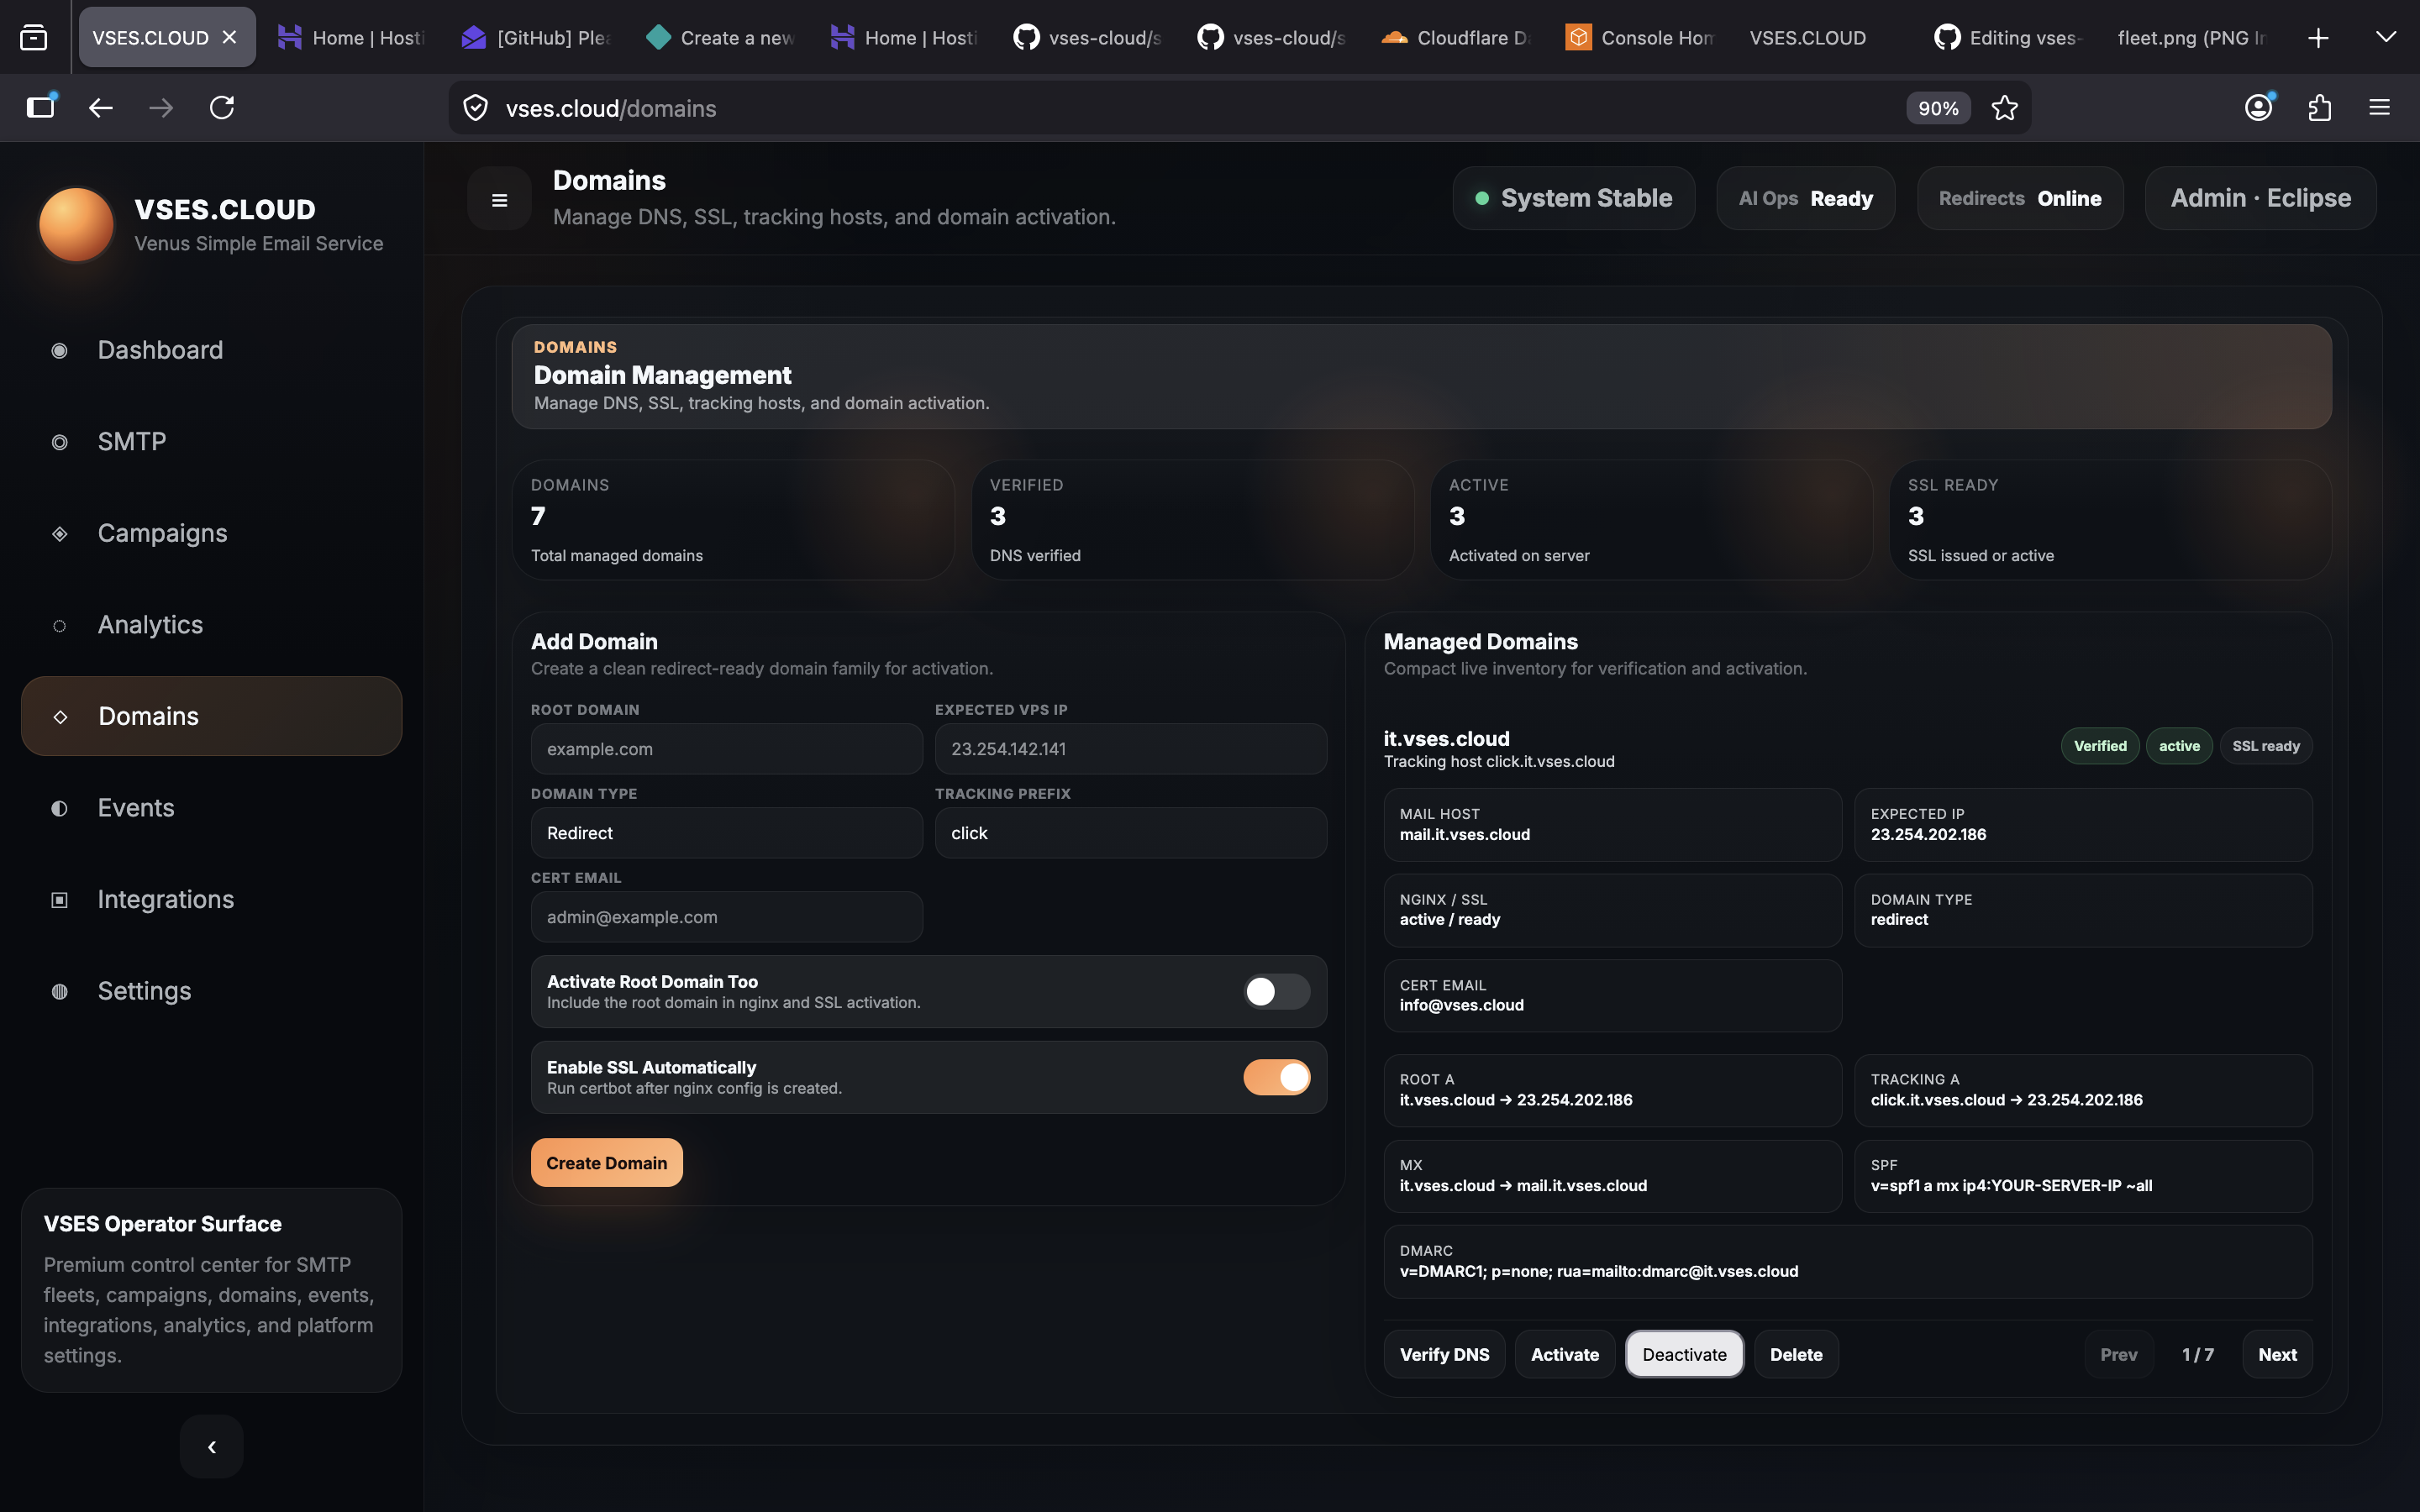Click the Deactivate button
The width and height of the screenshot is (2420, 1512).
point(1684,1354)
